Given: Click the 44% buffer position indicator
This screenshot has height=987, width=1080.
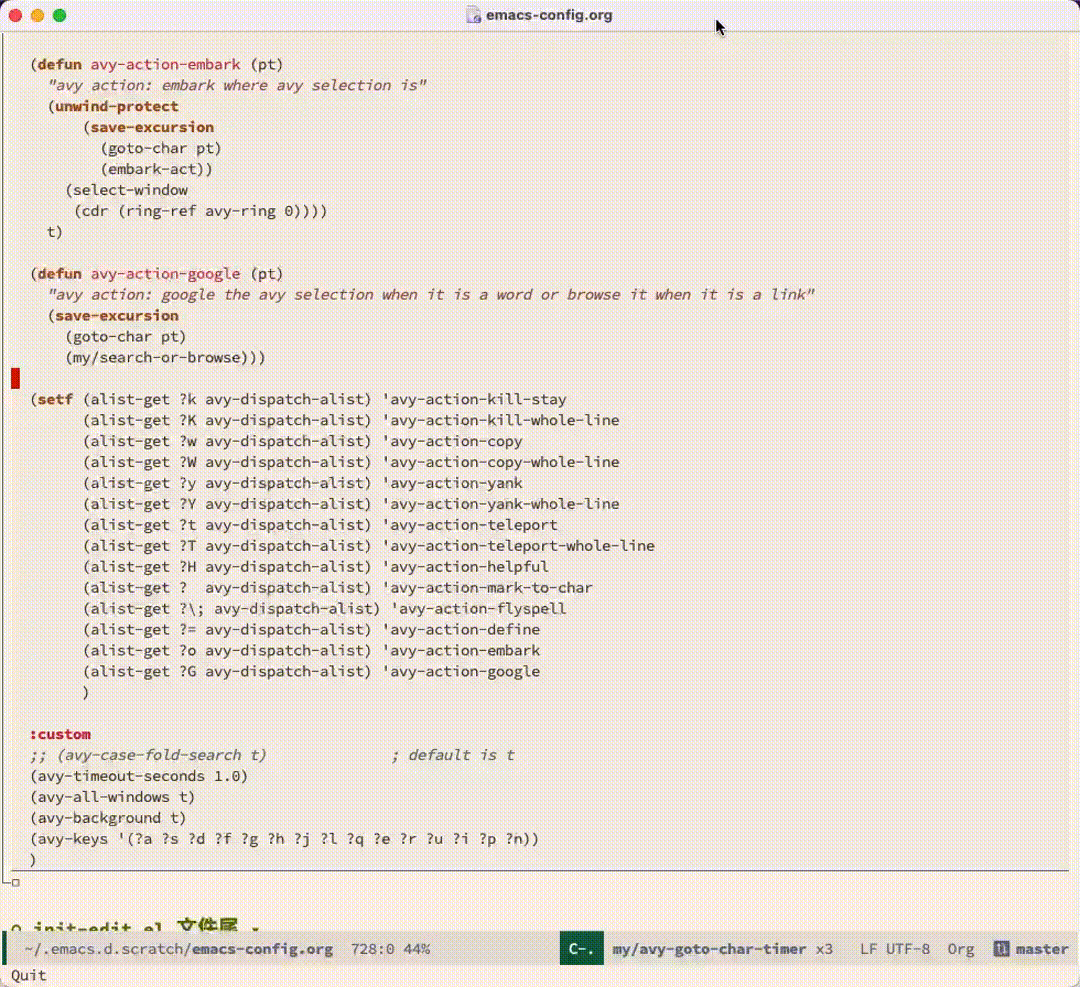Looking at the screenshot, I should (417, 949).
